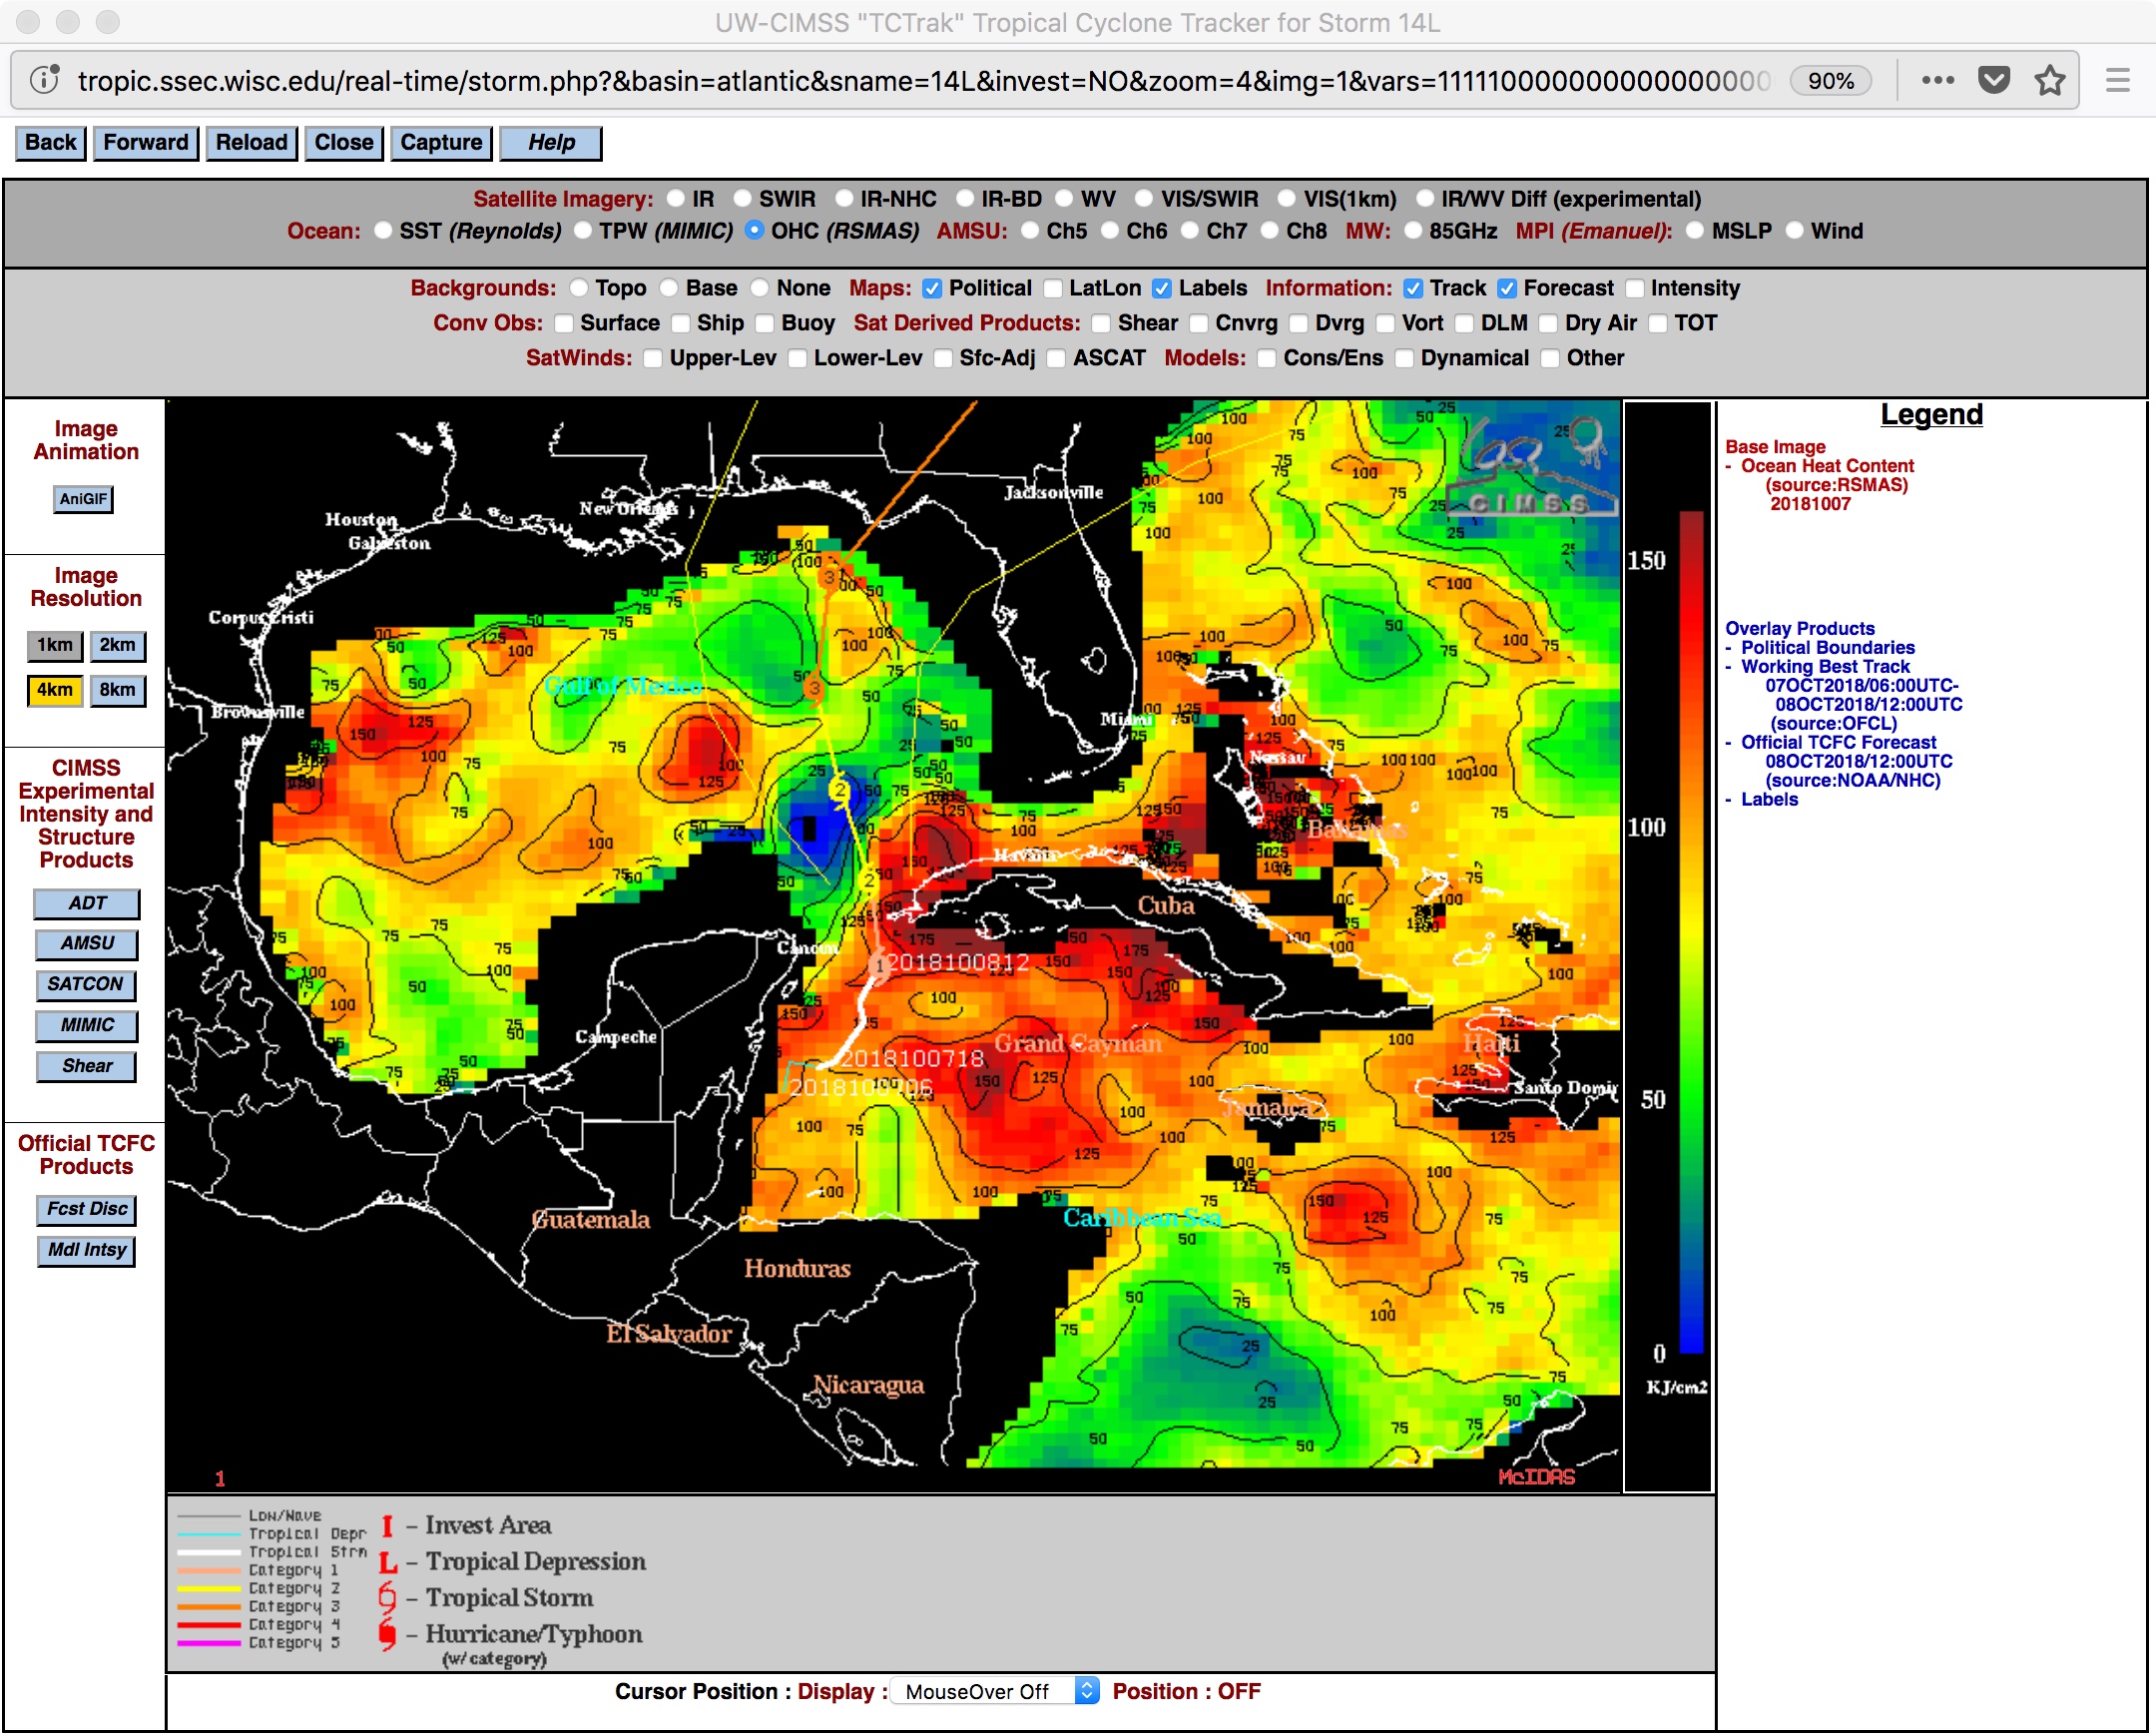Enable ASCAT winds checkbox
The image size is (2156, 1735).
pyautogui.click(x=1056, y=358)
